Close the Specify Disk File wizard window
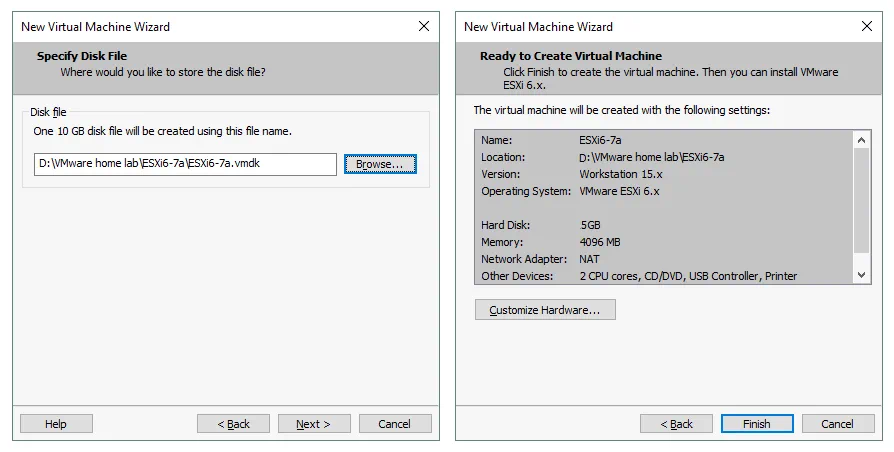The height and width of the screenshot is (452, 894). [424, 26]
